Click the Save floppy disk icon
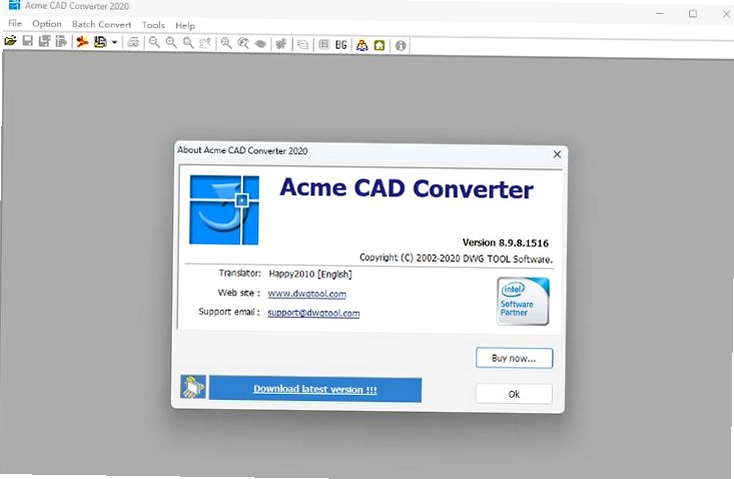 [28, 41]
